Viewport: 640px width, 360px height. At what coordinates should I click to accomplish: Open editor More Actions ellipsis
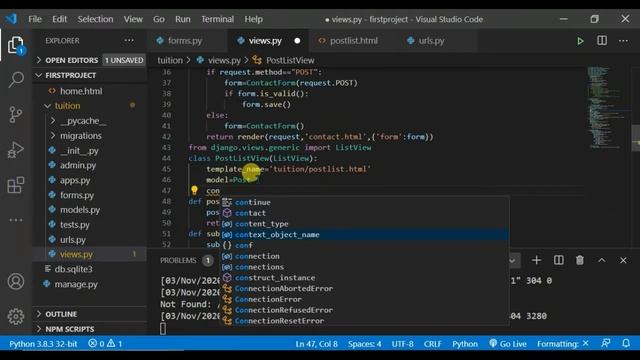(623, 40)
